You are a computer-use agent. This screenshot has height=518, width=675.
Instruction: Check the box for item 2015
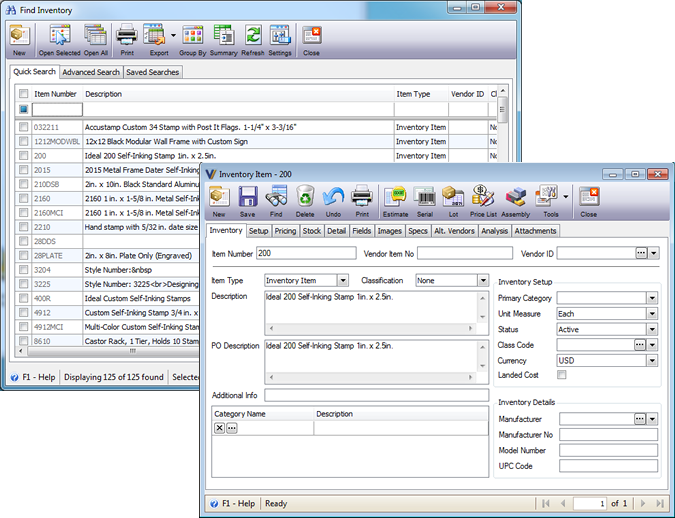24,170
